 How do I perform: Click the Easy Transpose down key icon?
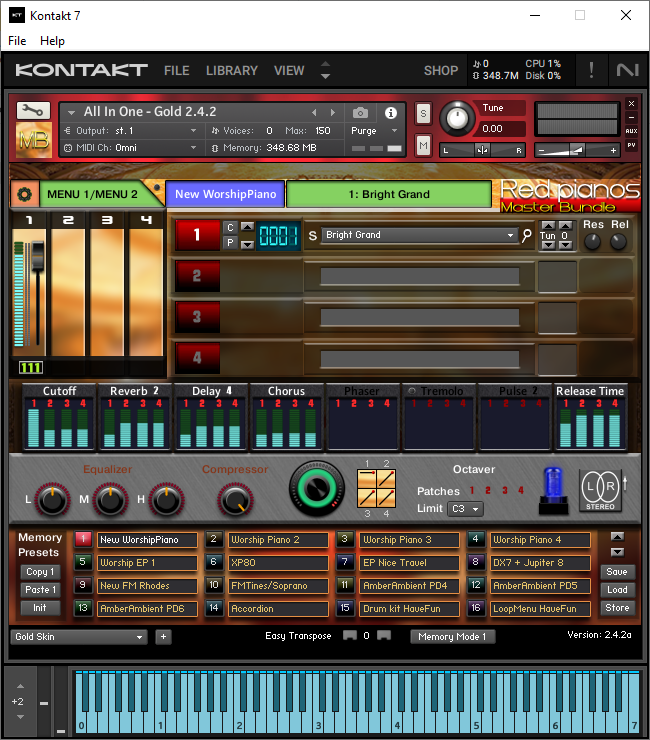[x=350, y=635]
